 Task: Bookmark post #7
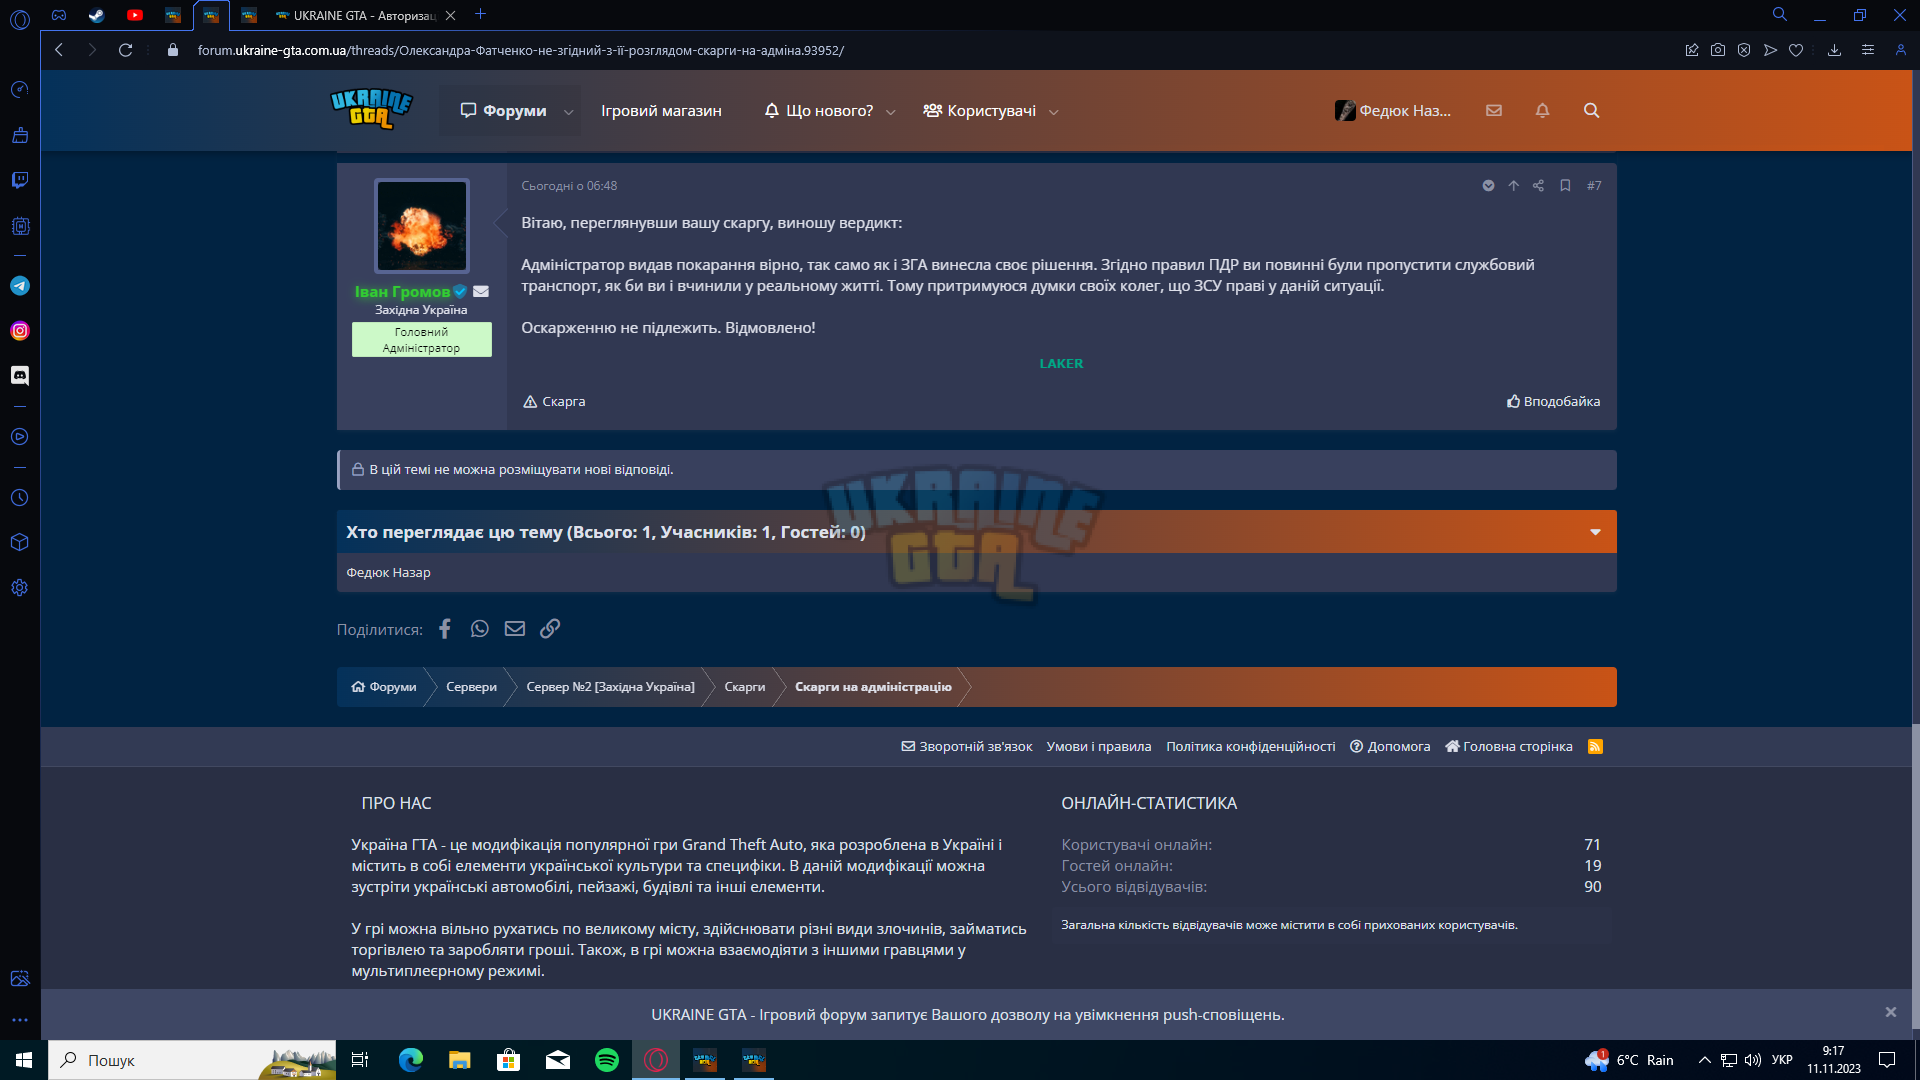tap(1565, 186)
